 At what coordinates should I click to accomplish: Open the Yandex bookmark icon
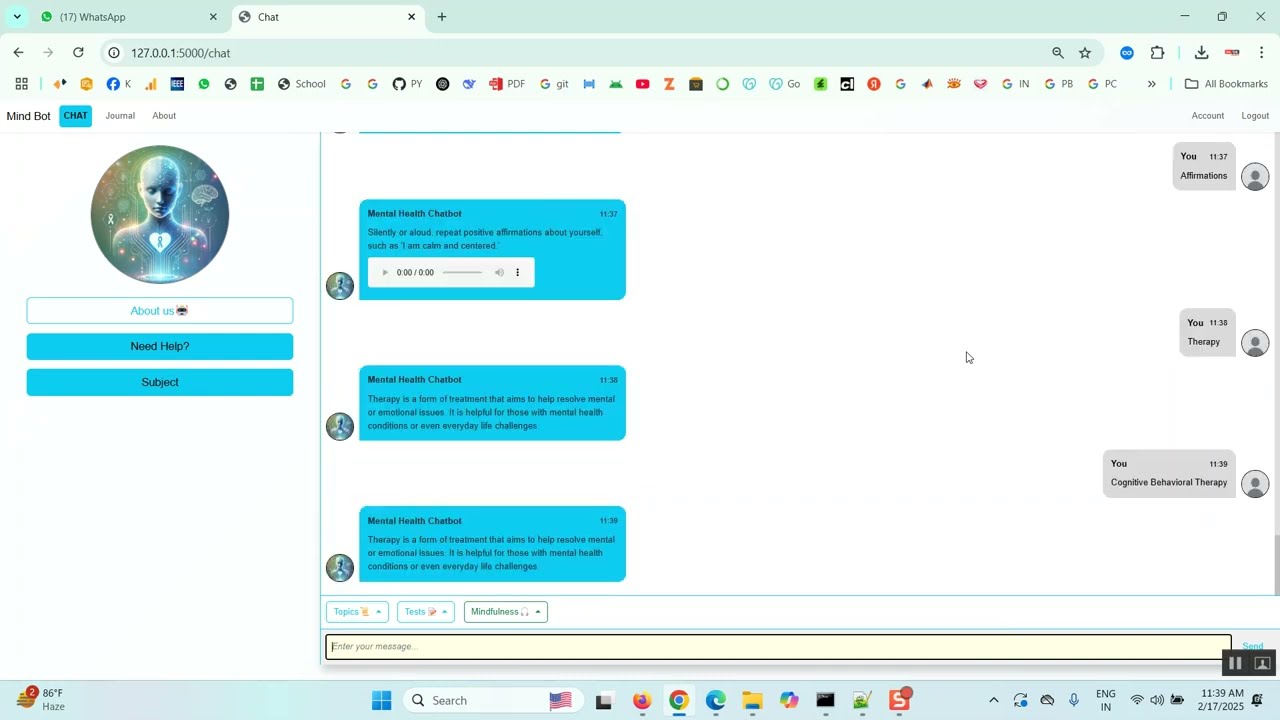[x=874, y=84]
